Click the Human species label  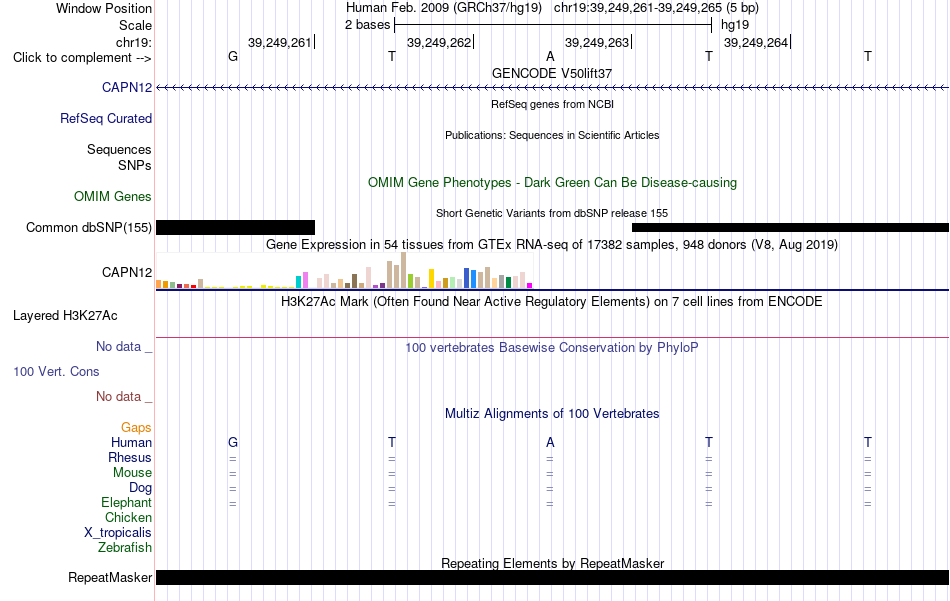pyautogui.click(x=131, y=443)
